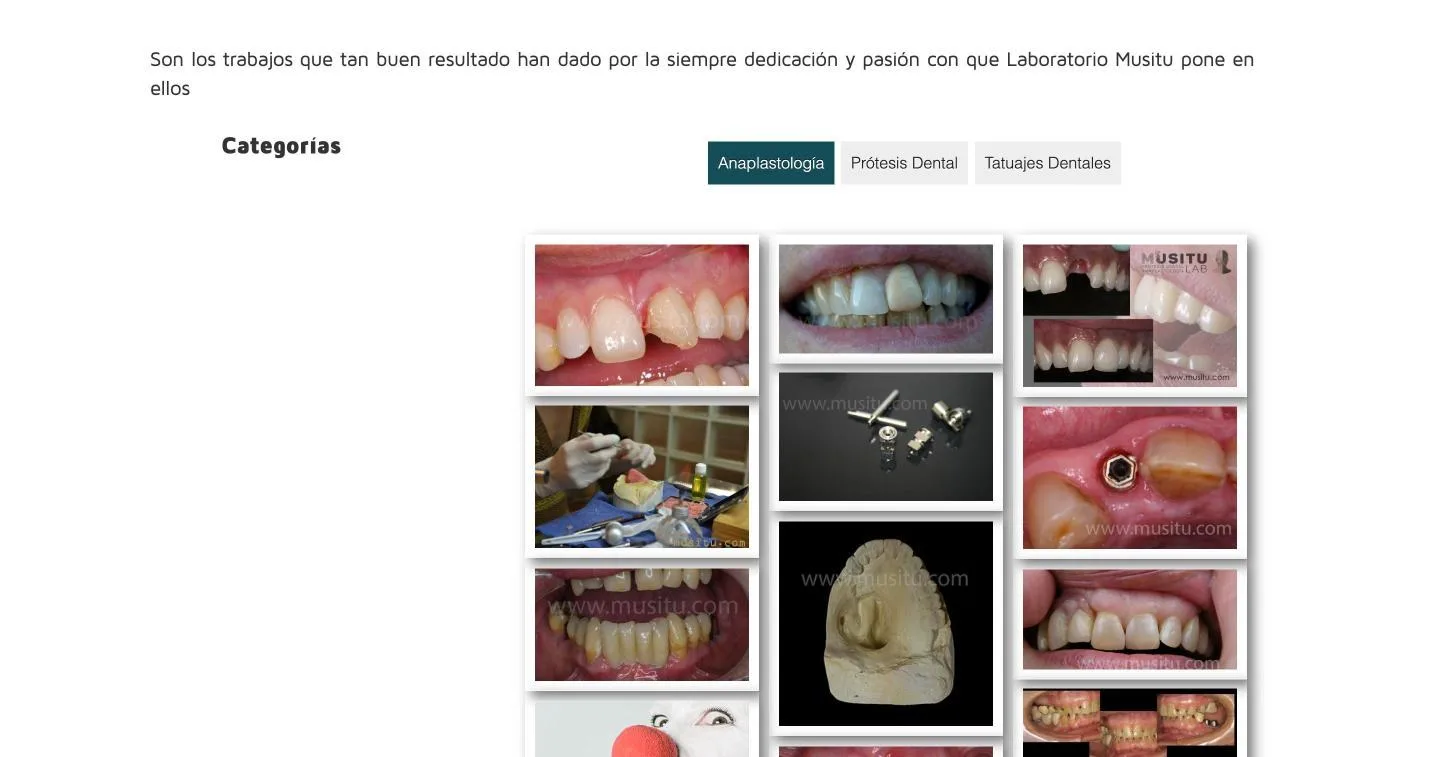Open the technician working on dental model photo
The image size is (1440, 757).
point(642,476)
